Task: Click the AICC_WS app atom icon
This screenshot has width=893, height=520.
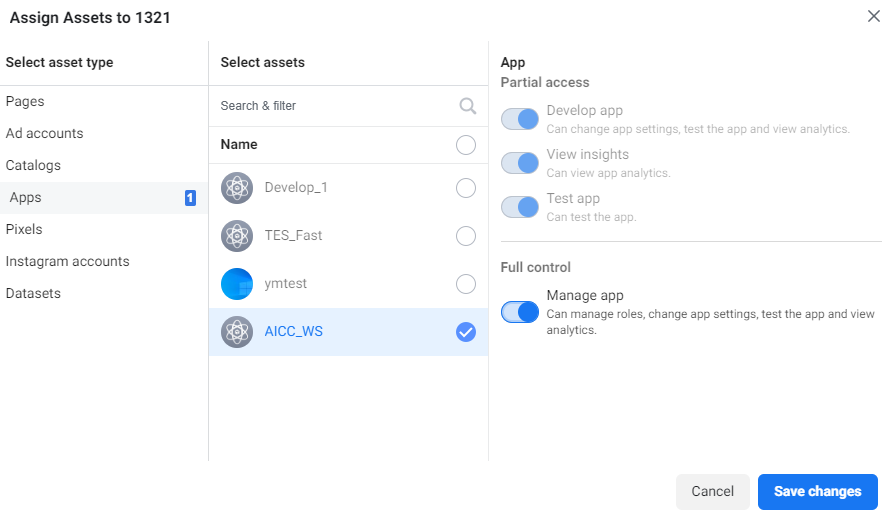Action: (x=237, y=332)
